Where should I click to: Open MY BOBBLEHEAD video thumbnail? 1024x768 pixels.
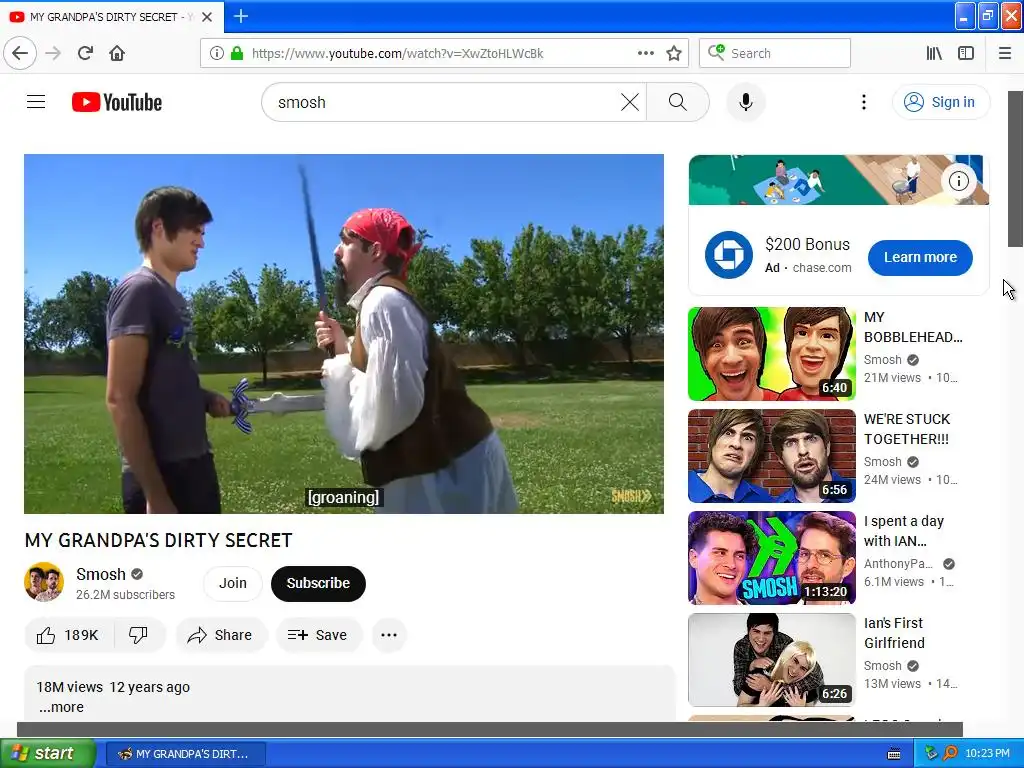(x=772, y=354)
